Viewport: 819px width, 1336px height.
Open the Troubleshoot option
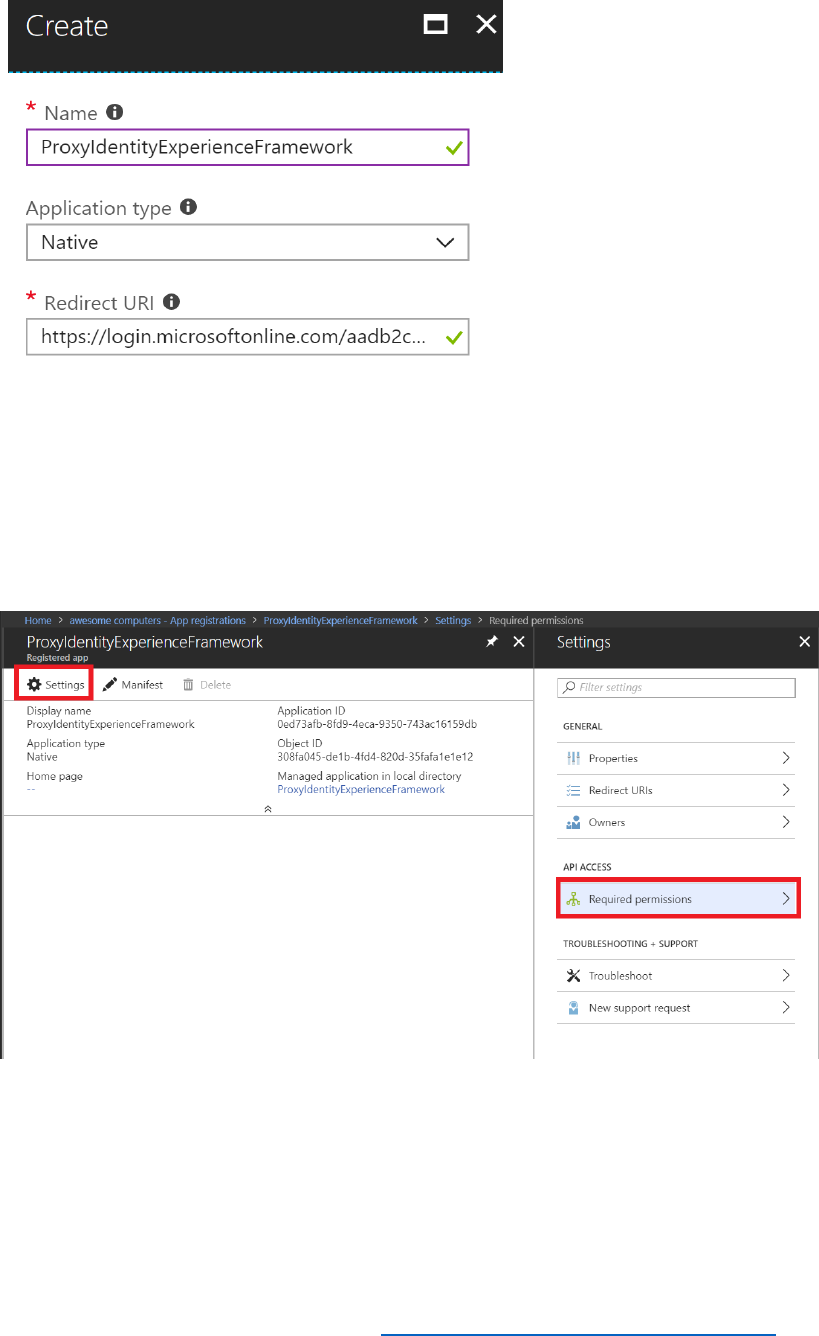point(676,975)
